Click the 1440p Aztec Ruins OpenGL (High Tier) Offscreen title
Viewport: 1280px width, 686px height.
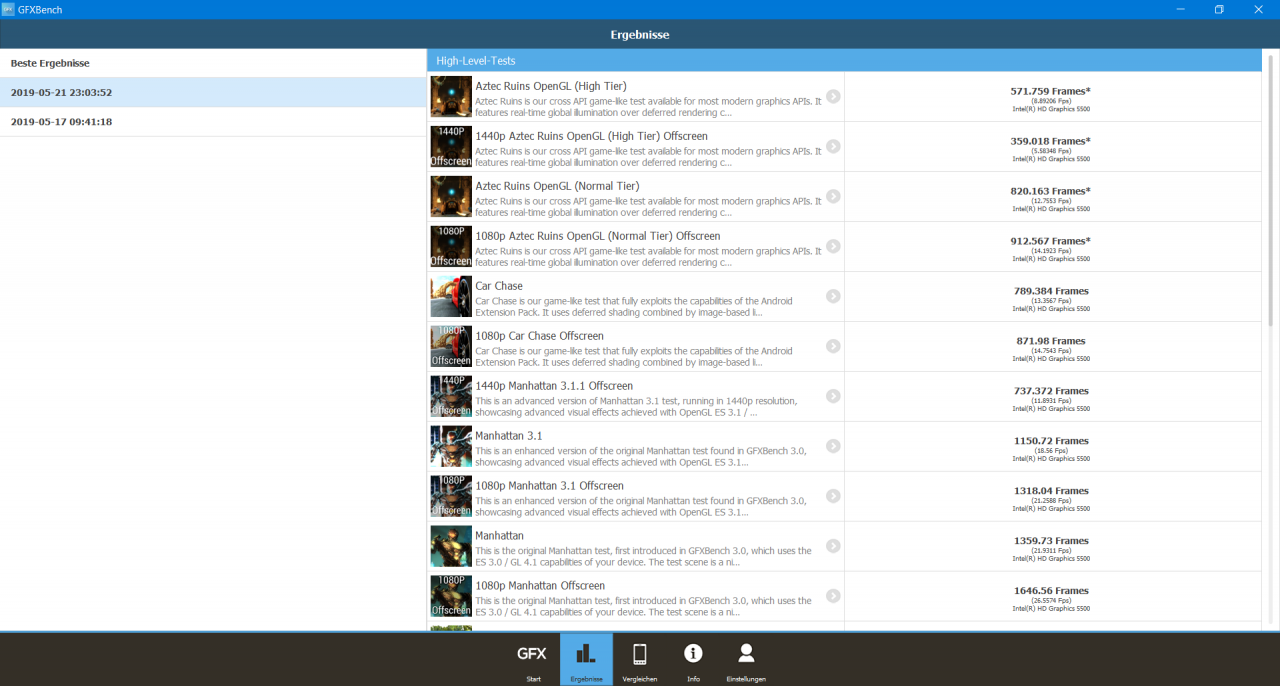(591, 136)
